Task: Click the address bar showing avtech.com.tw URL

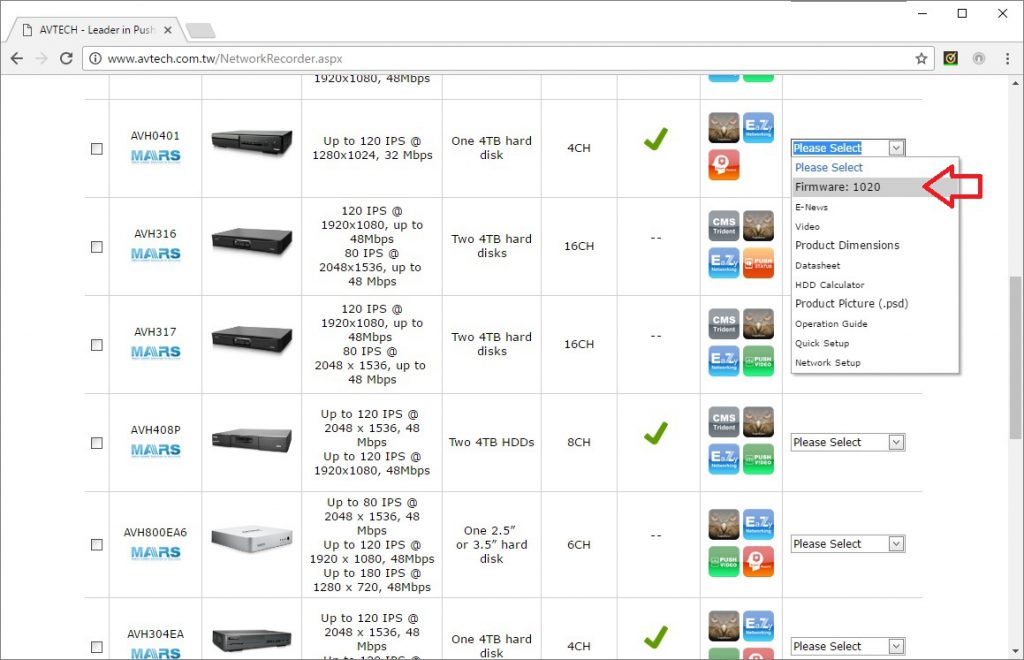Action: click(x=500, y=59)
